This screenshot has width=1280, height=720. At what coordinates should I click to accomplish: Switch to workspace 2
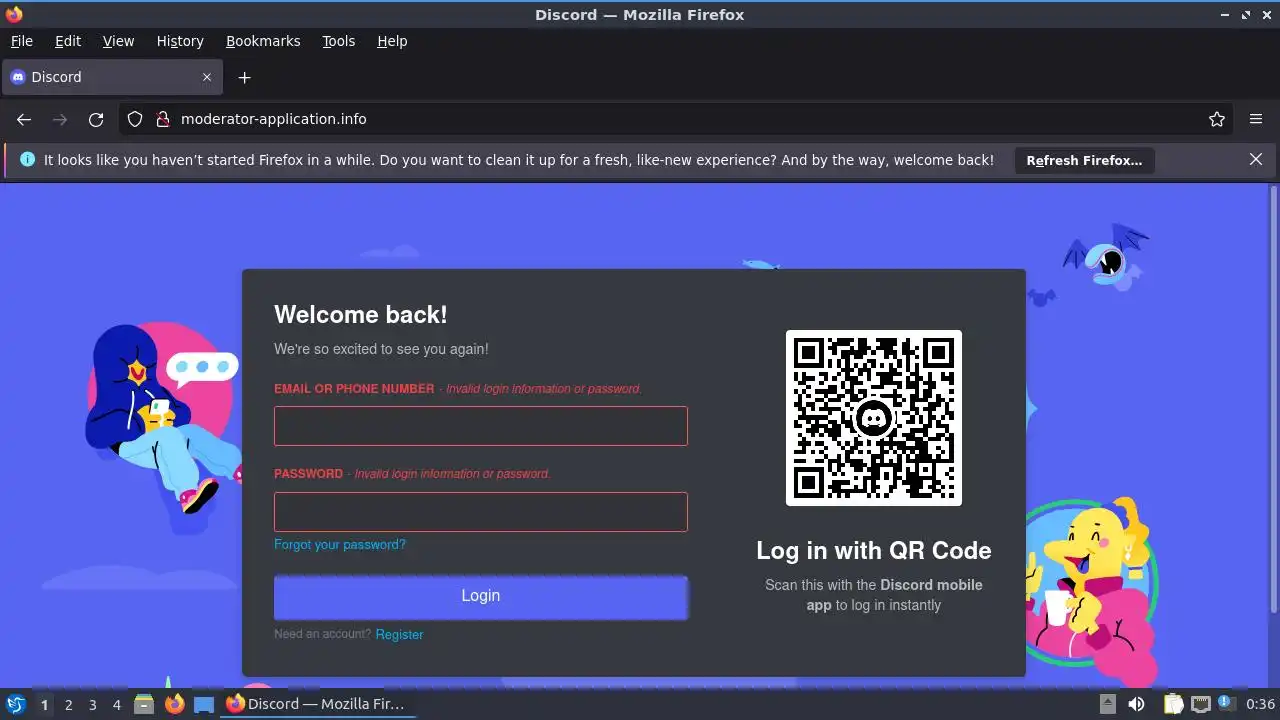(68, 705)
